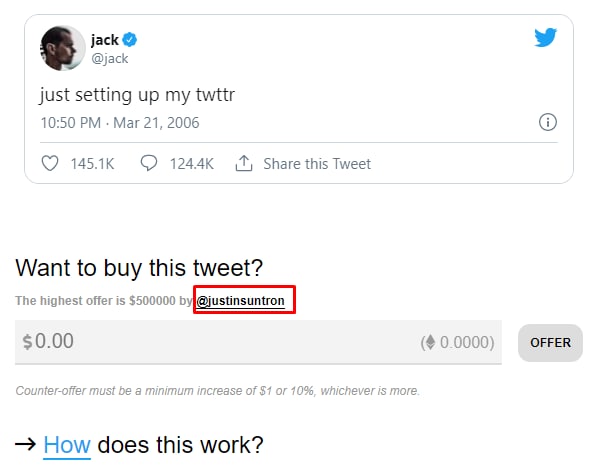Click the tweet info icon
613x473 pixels.
pyautogui.click(x=547, y=123)
